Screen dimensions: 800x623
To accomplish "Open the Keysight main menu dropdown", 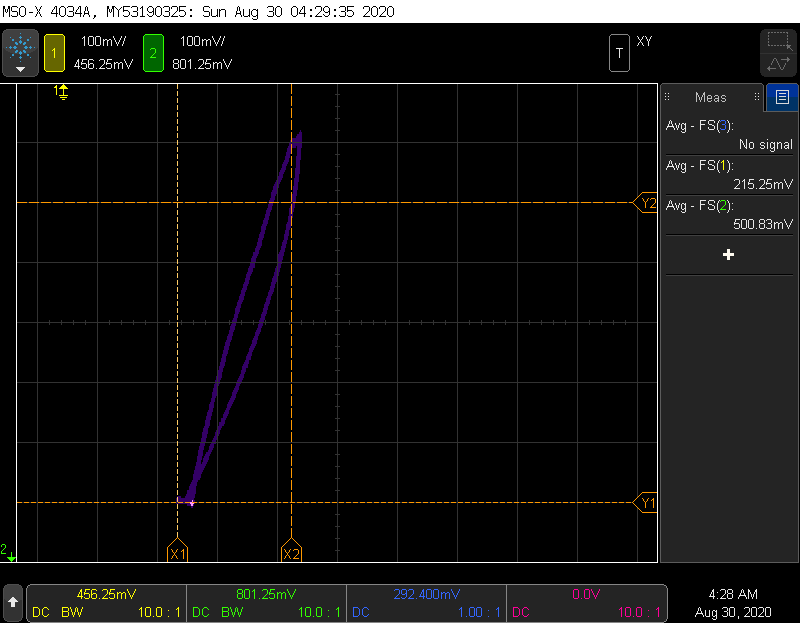I will click(x=20, y=53).
